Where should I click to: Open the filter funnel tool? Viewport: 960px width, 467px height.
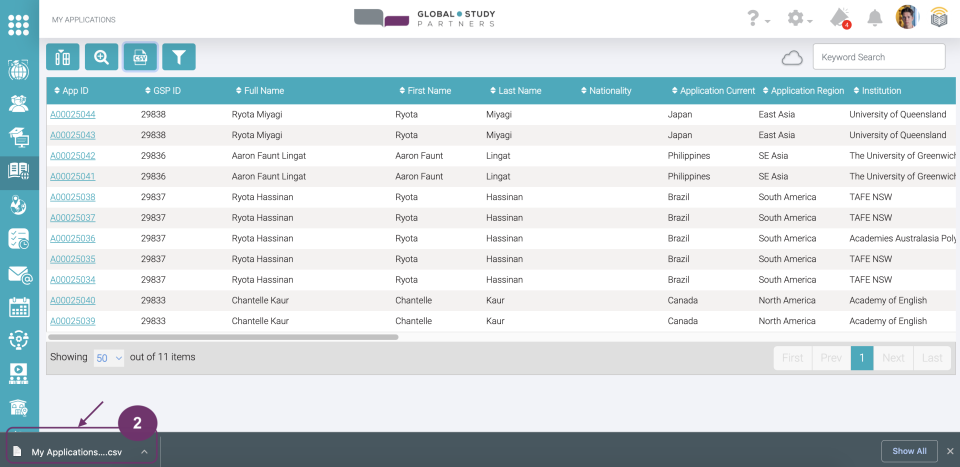179,57
